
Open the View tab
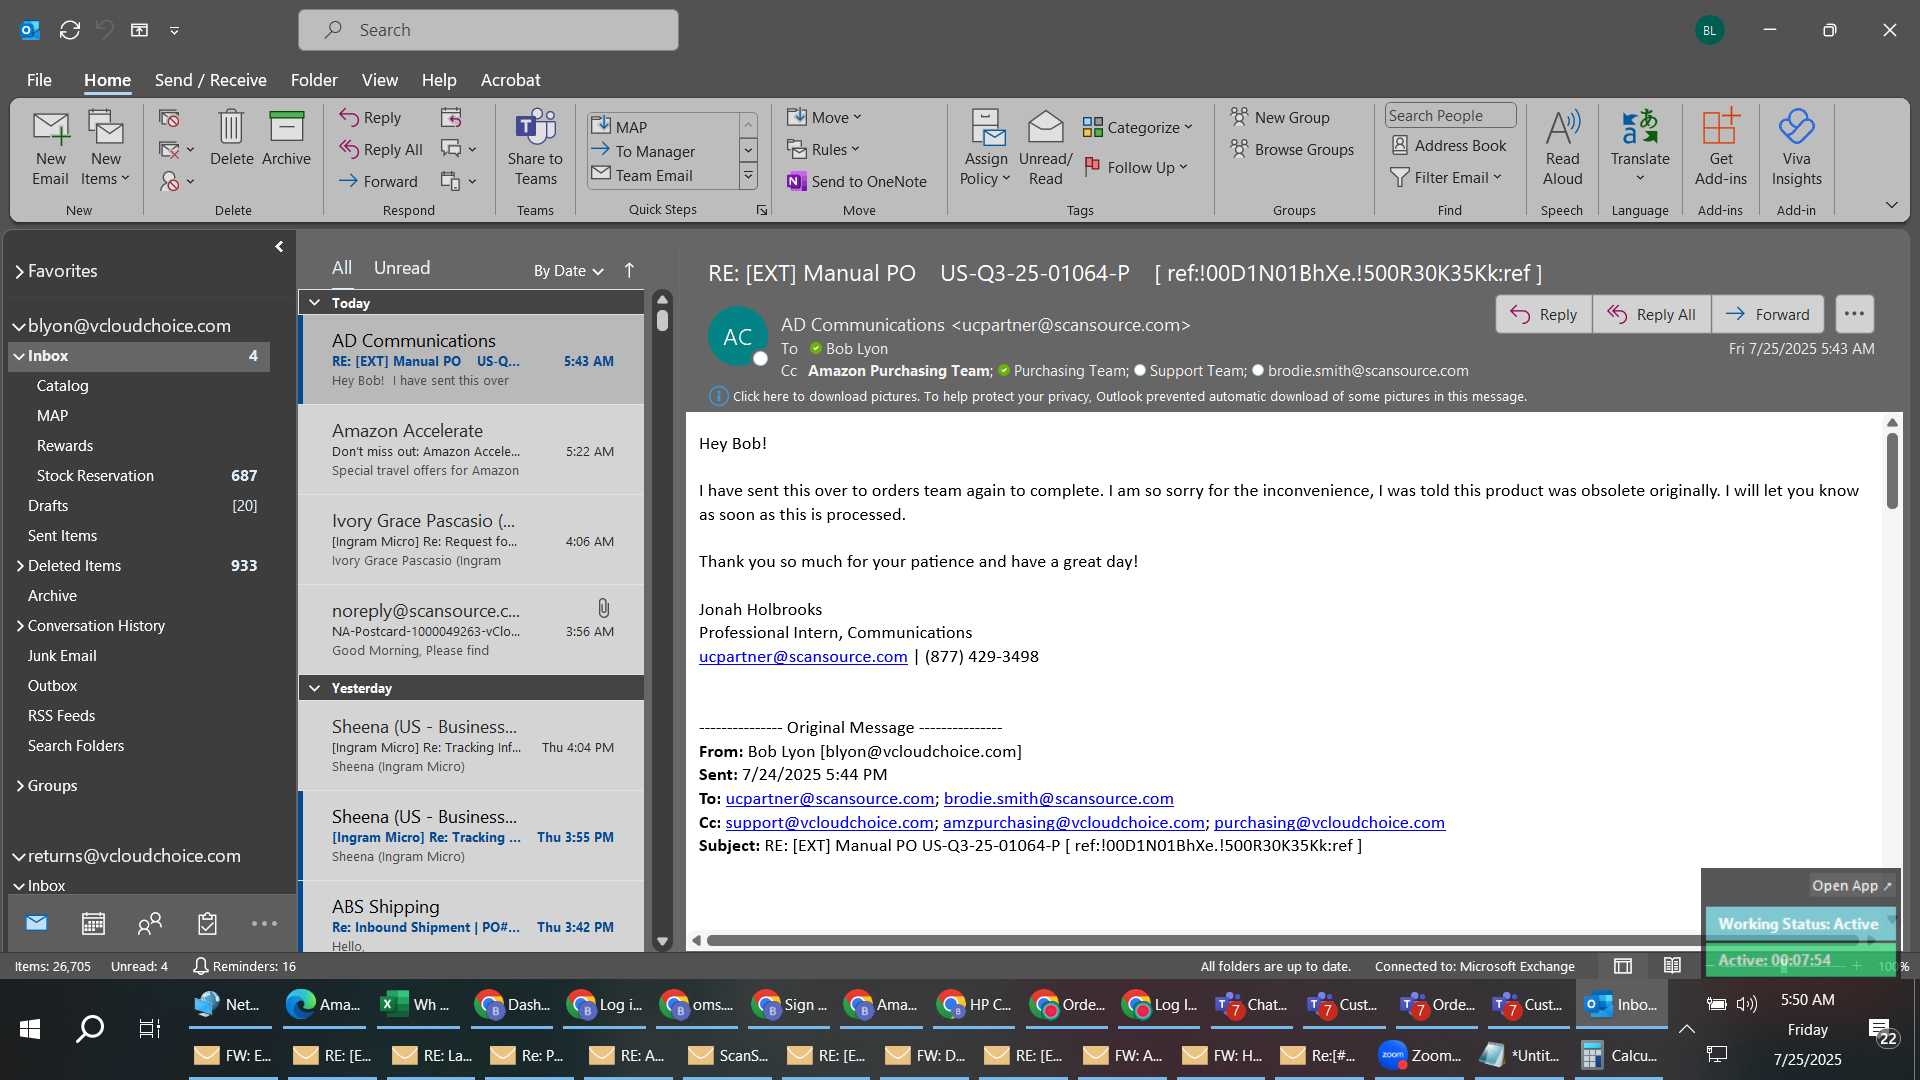[x=379, y=80]
